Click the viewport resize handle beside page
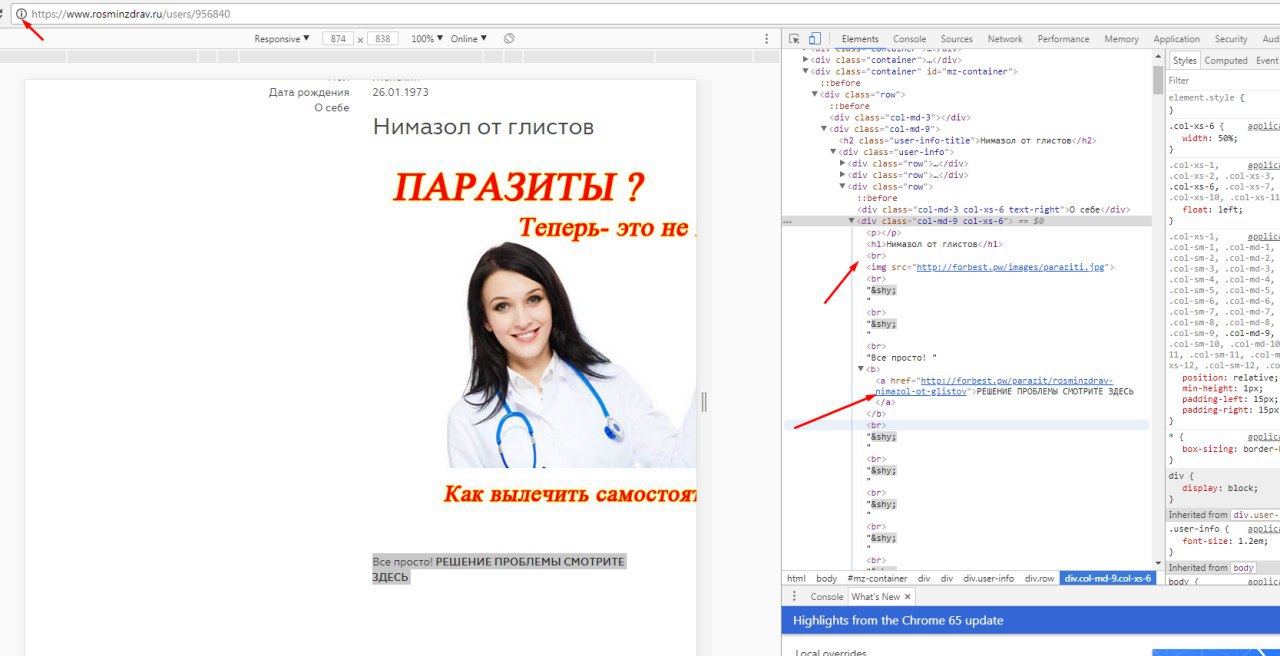Viewport: 1280px width, 656px height. click(703, 401)
